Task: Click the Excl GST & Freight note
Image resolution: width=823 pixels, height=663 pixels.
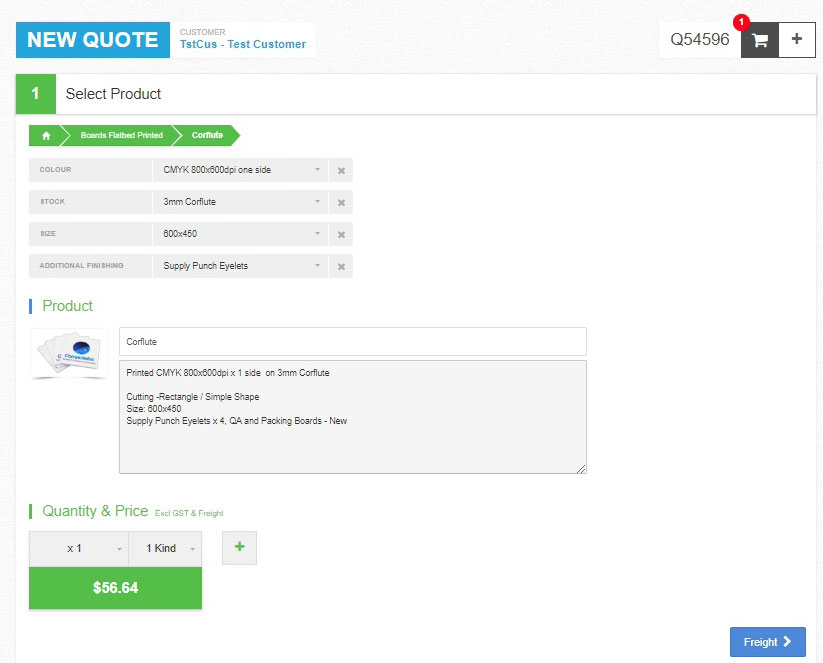Action: 189,513
